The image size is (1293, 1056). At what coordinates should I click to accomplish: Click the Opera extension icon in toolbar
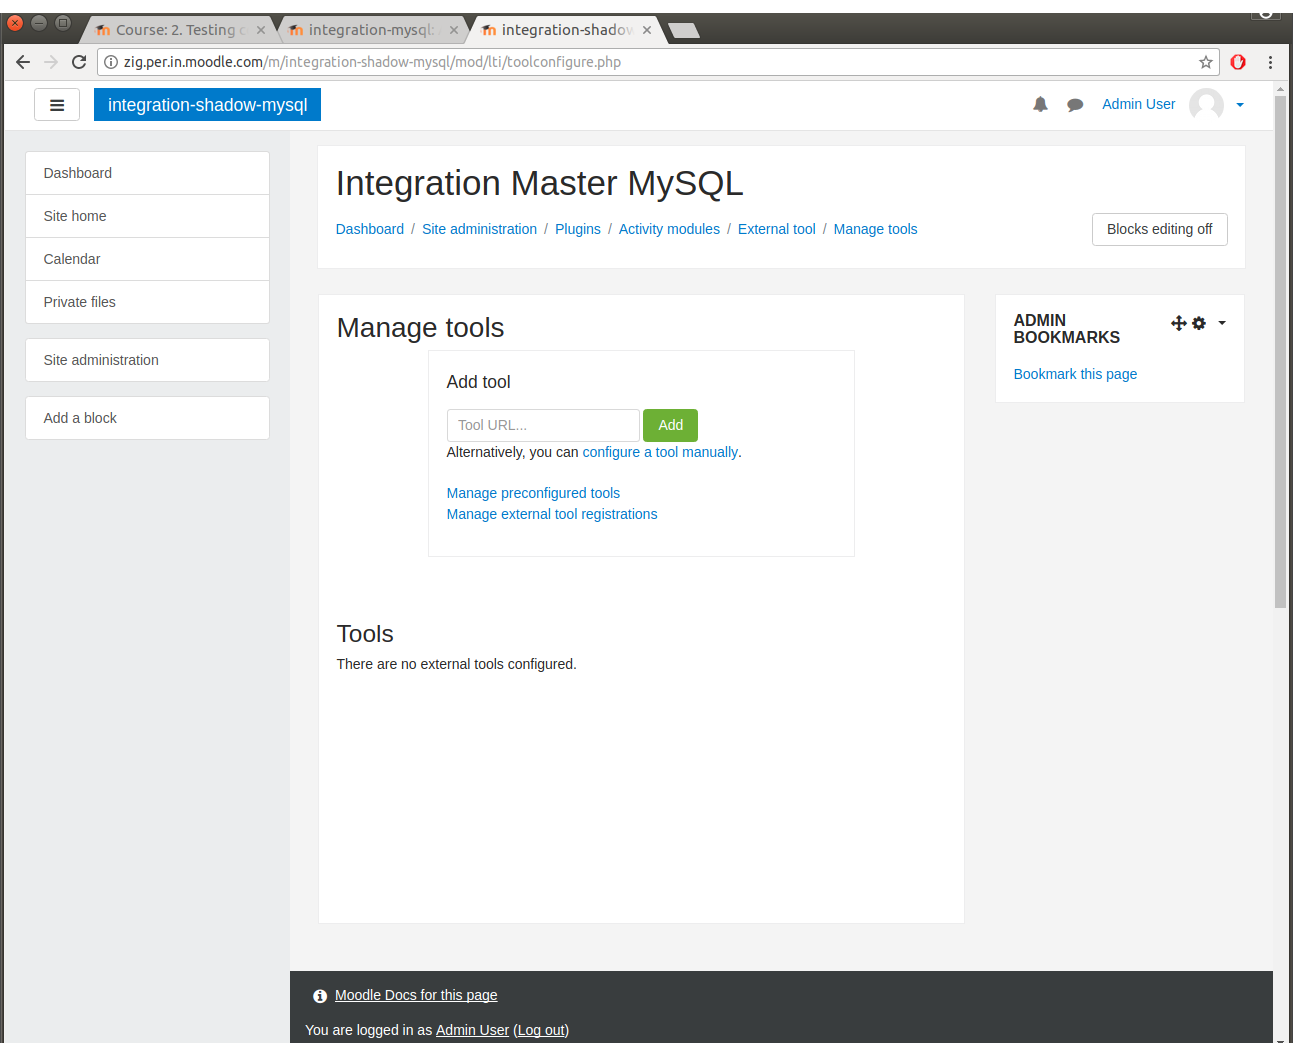tap(1238, 62)
